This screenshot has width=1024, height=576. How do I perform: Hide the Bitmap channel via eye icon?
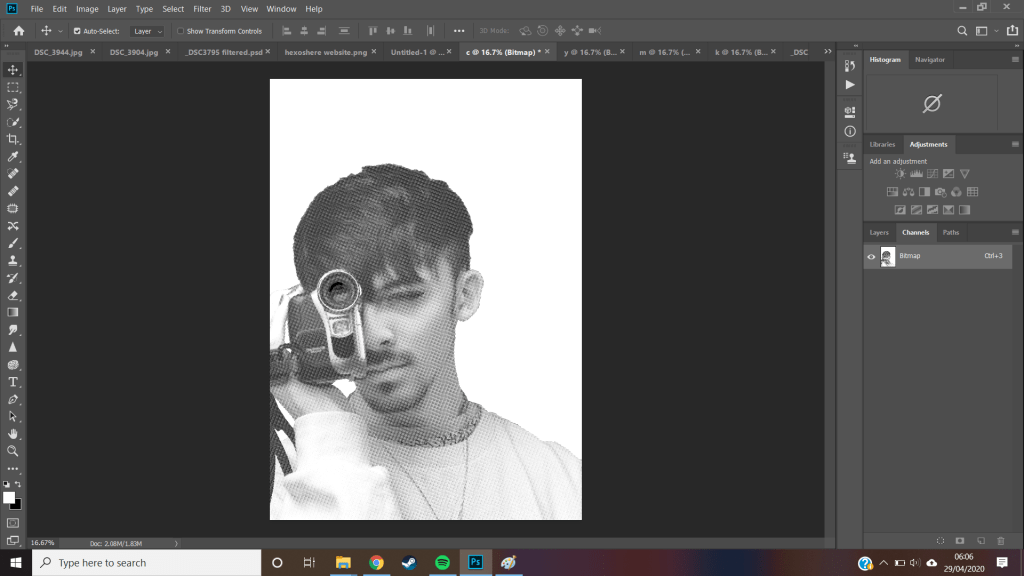click(871, 257)
